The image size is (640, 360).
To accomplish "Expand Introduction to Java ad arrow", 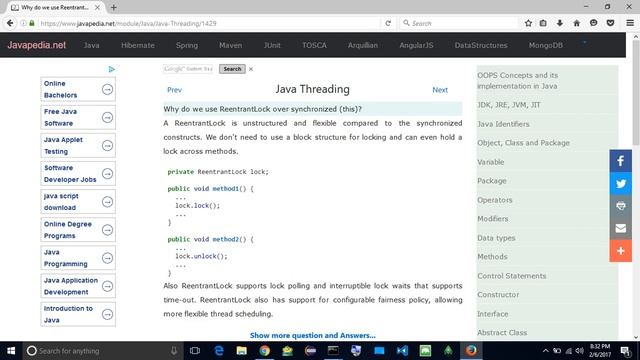I will (107, 314).
